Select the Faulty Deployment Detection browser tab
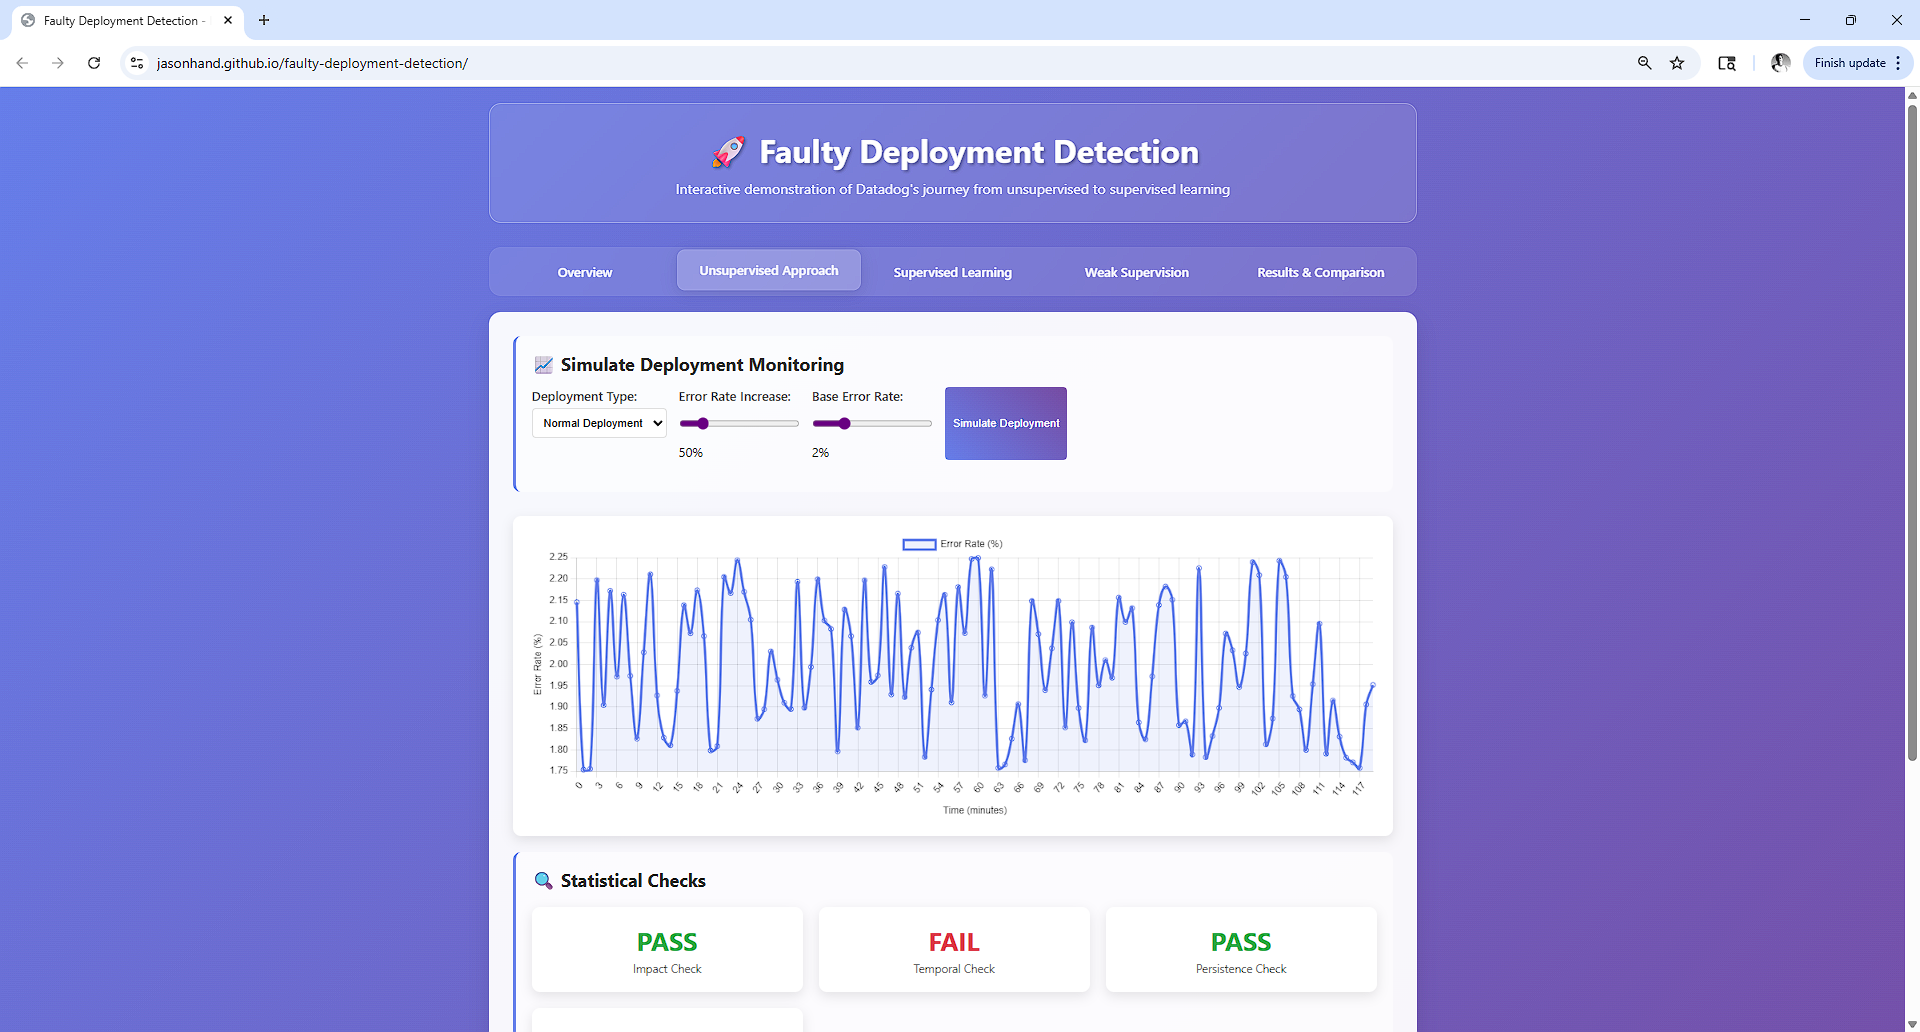Viewport: 1920px width, 1032px height. pyautogui.click(x=126, y=20)
